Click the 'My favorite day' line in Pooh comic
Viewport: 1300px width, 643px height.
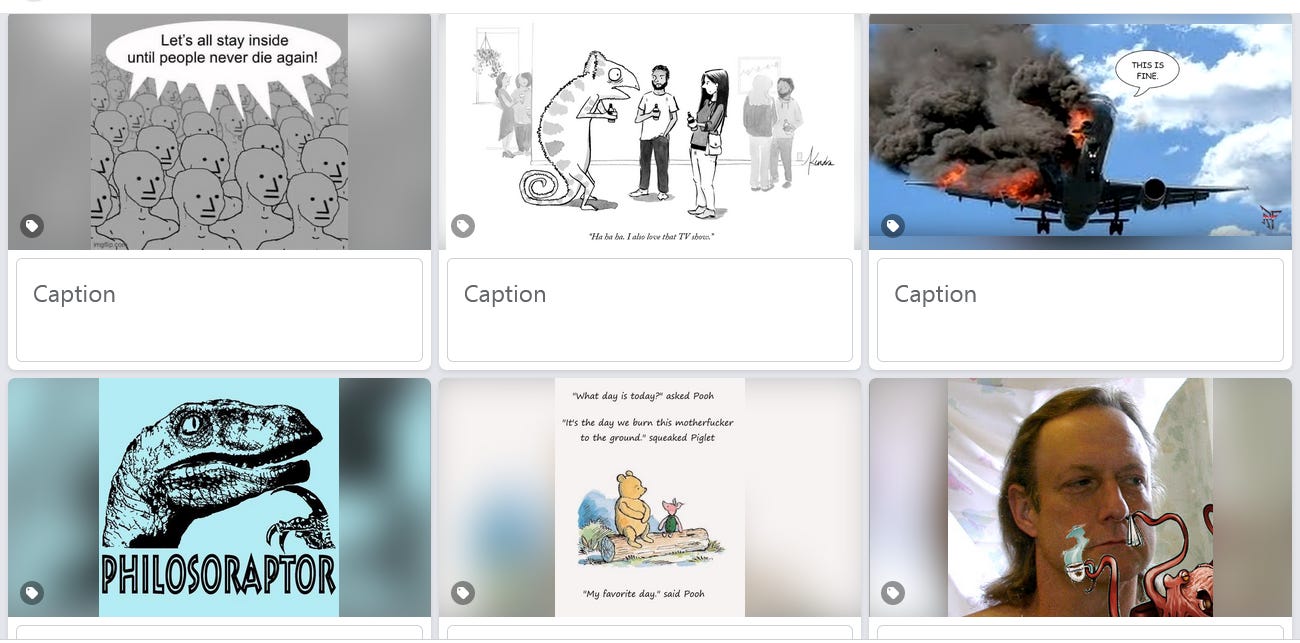point(644,593)
